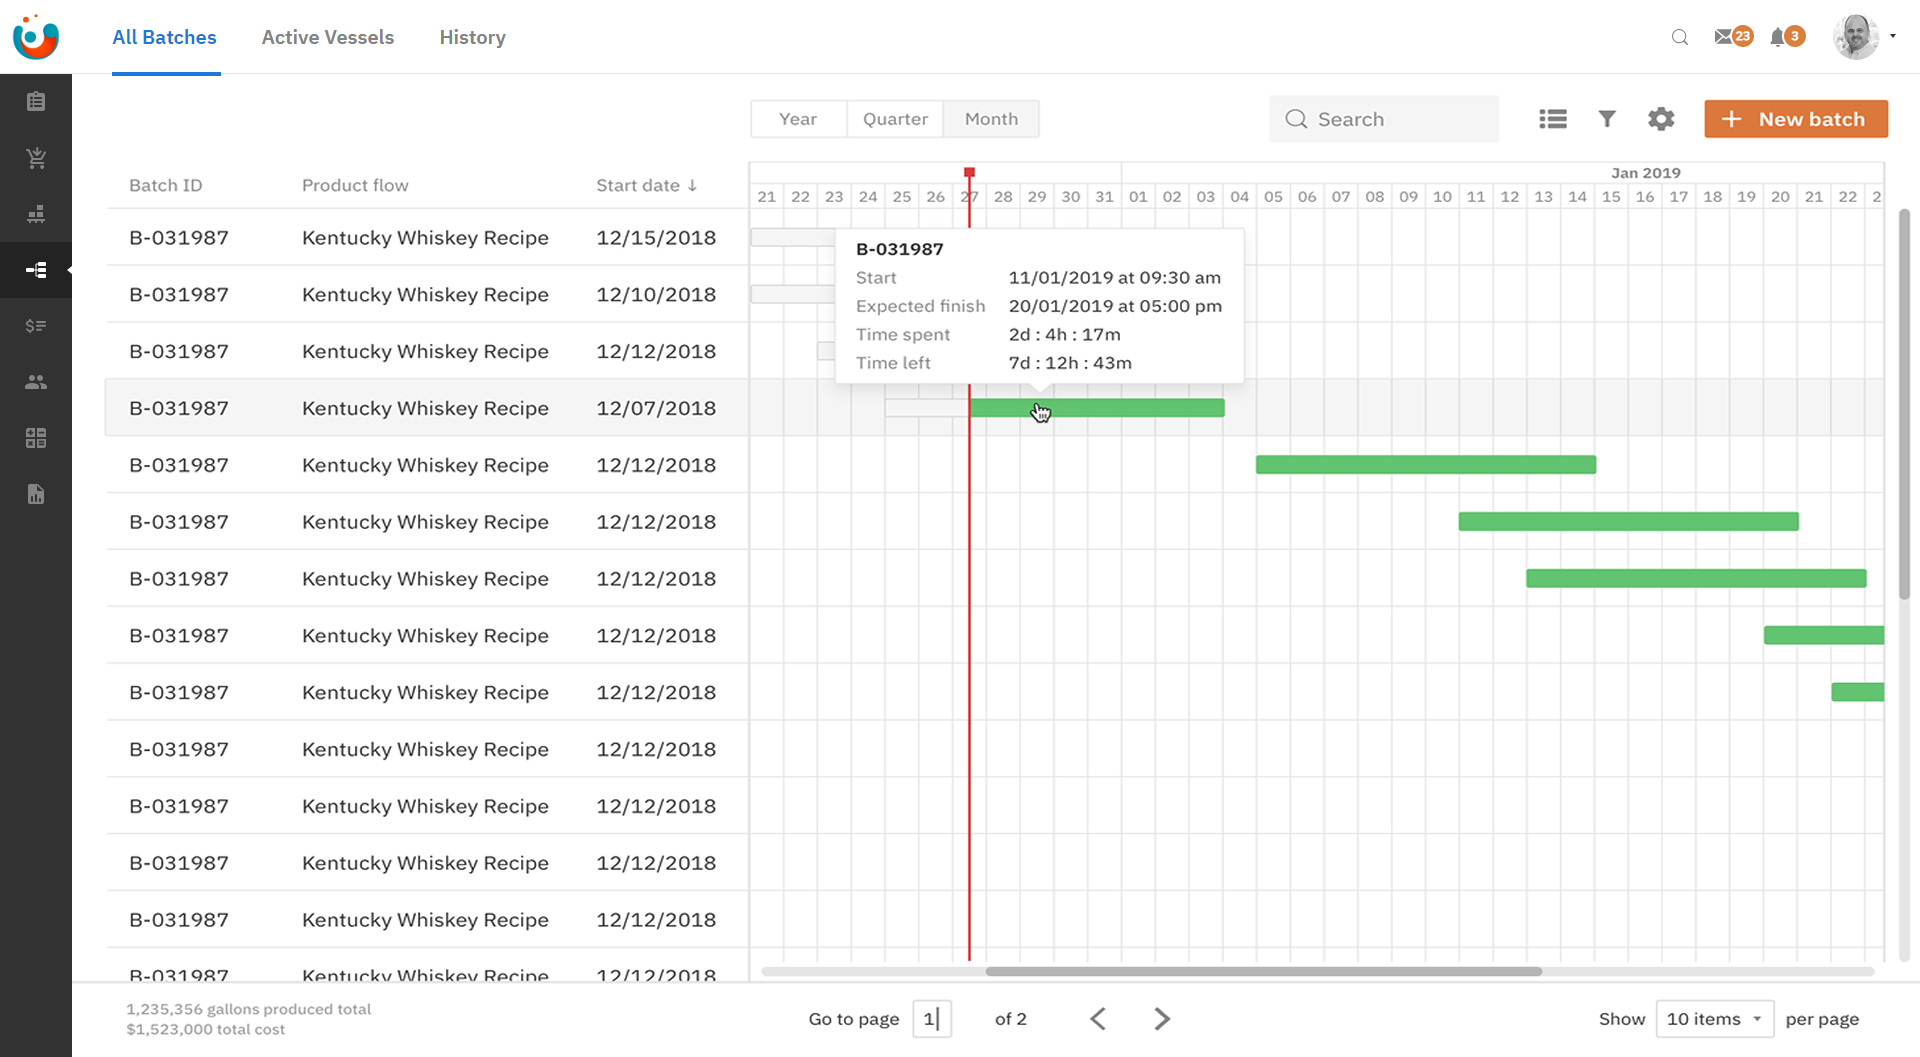This screenshot has height=1057, width=1920.
Task: Open the clipboard/orders icon in sidebar
Action: click(x=36, y=100)
